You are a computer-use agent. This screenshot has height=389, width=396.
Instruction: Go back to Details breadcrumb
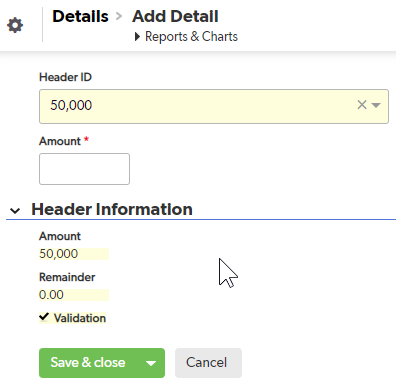click(80, 16)
